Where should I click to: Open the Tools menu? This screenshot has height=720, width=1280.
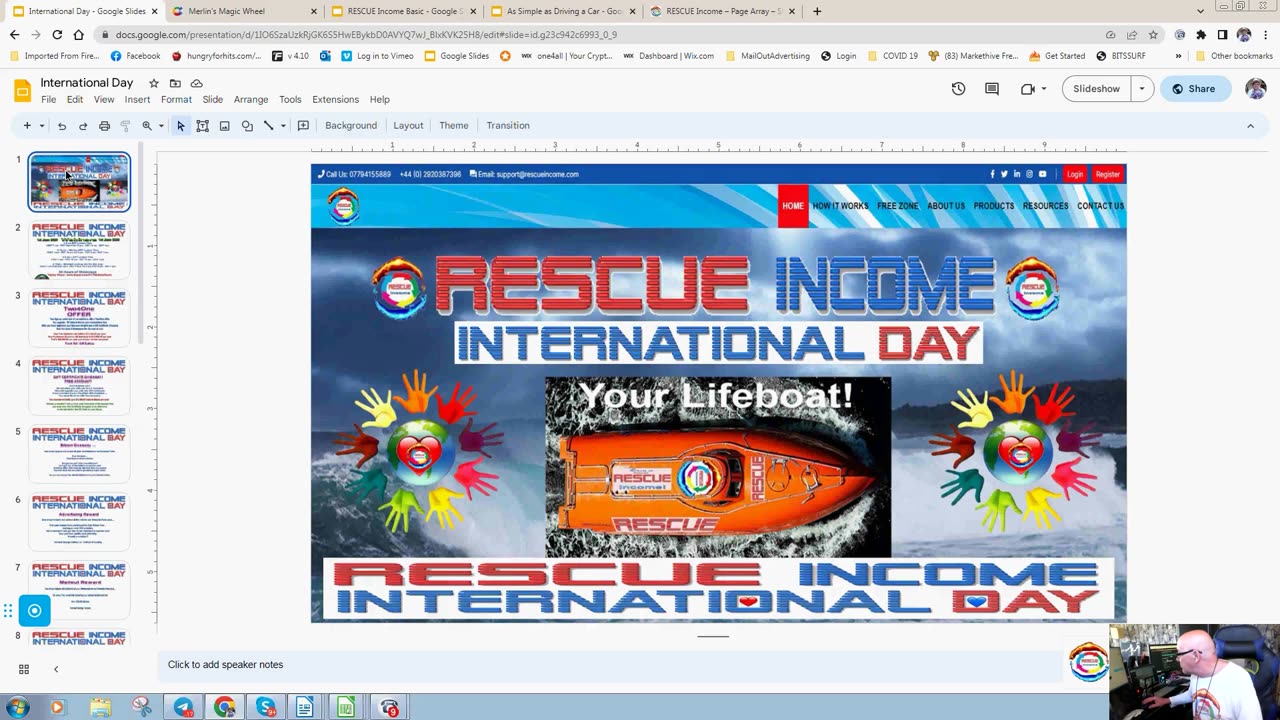point(291,100)
